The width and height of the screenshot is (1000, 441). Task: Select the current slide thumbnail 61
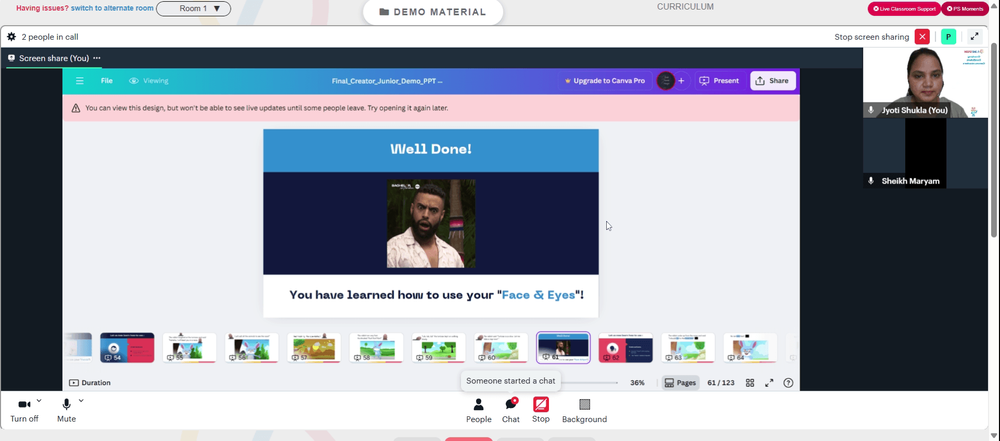click(x=563, y=348)
